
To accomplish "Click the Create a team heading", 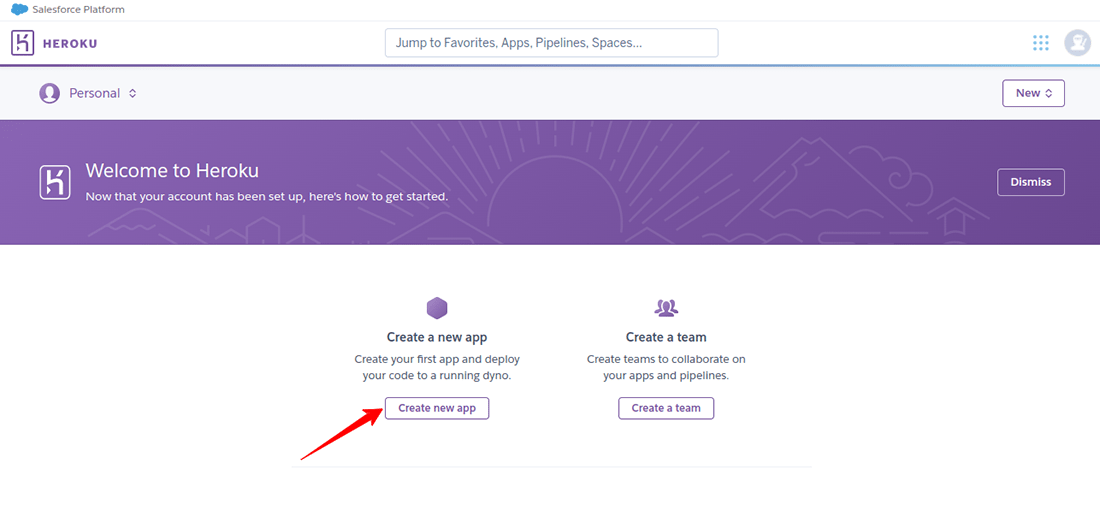I will click(x=666, y=337).
